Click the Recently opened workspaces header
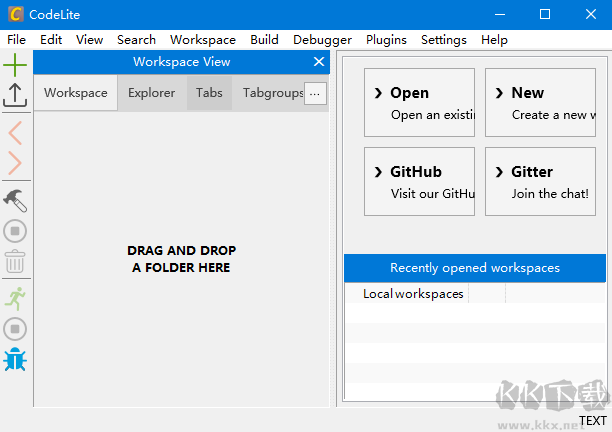This screenshot has height=432, width=612. click(475, 268)
